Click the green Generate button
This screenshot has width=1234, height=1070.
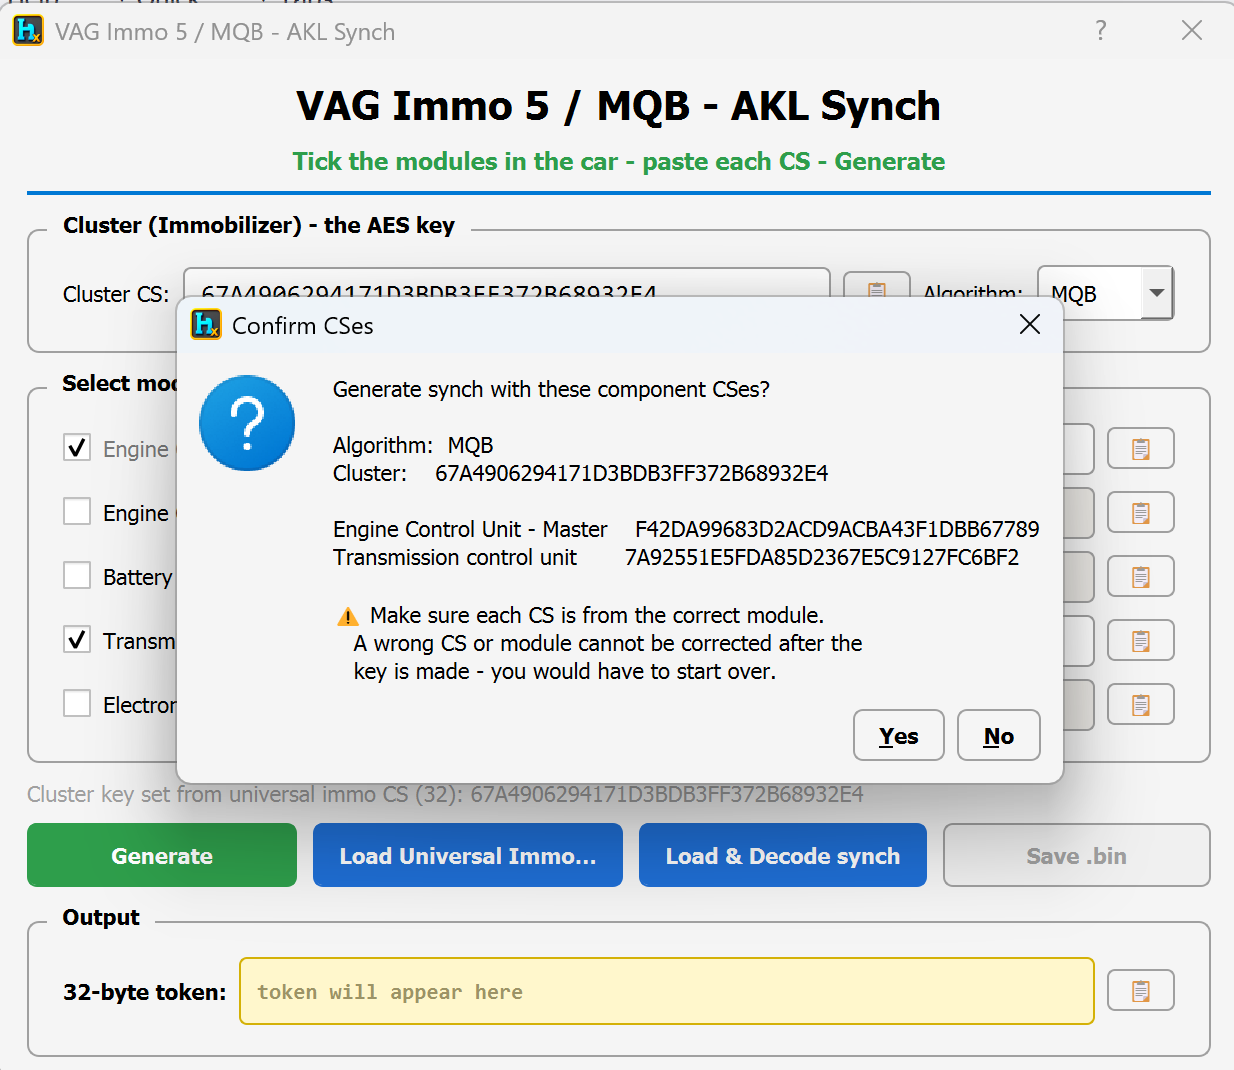162,855
